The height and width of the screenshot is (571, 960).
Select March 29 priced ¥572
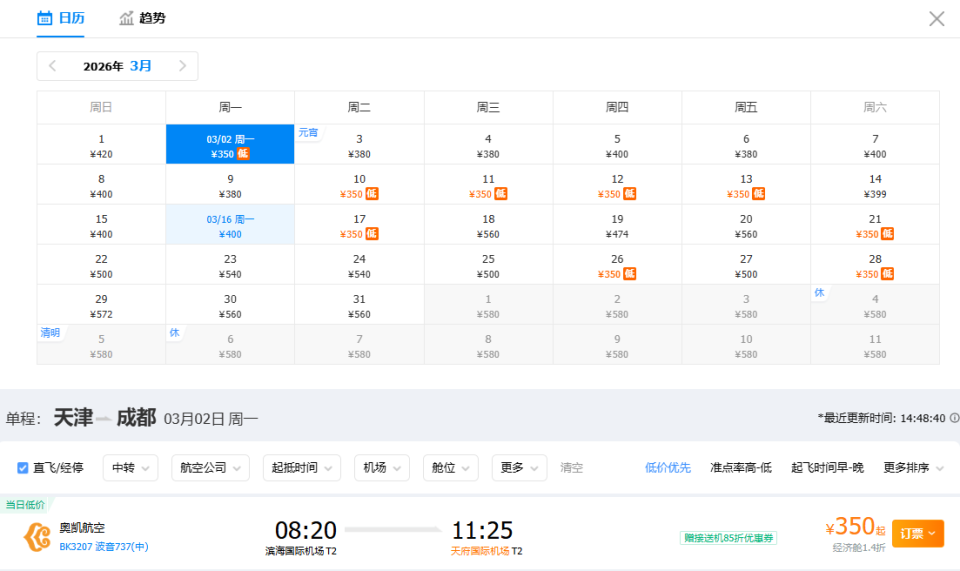(101, 305)
